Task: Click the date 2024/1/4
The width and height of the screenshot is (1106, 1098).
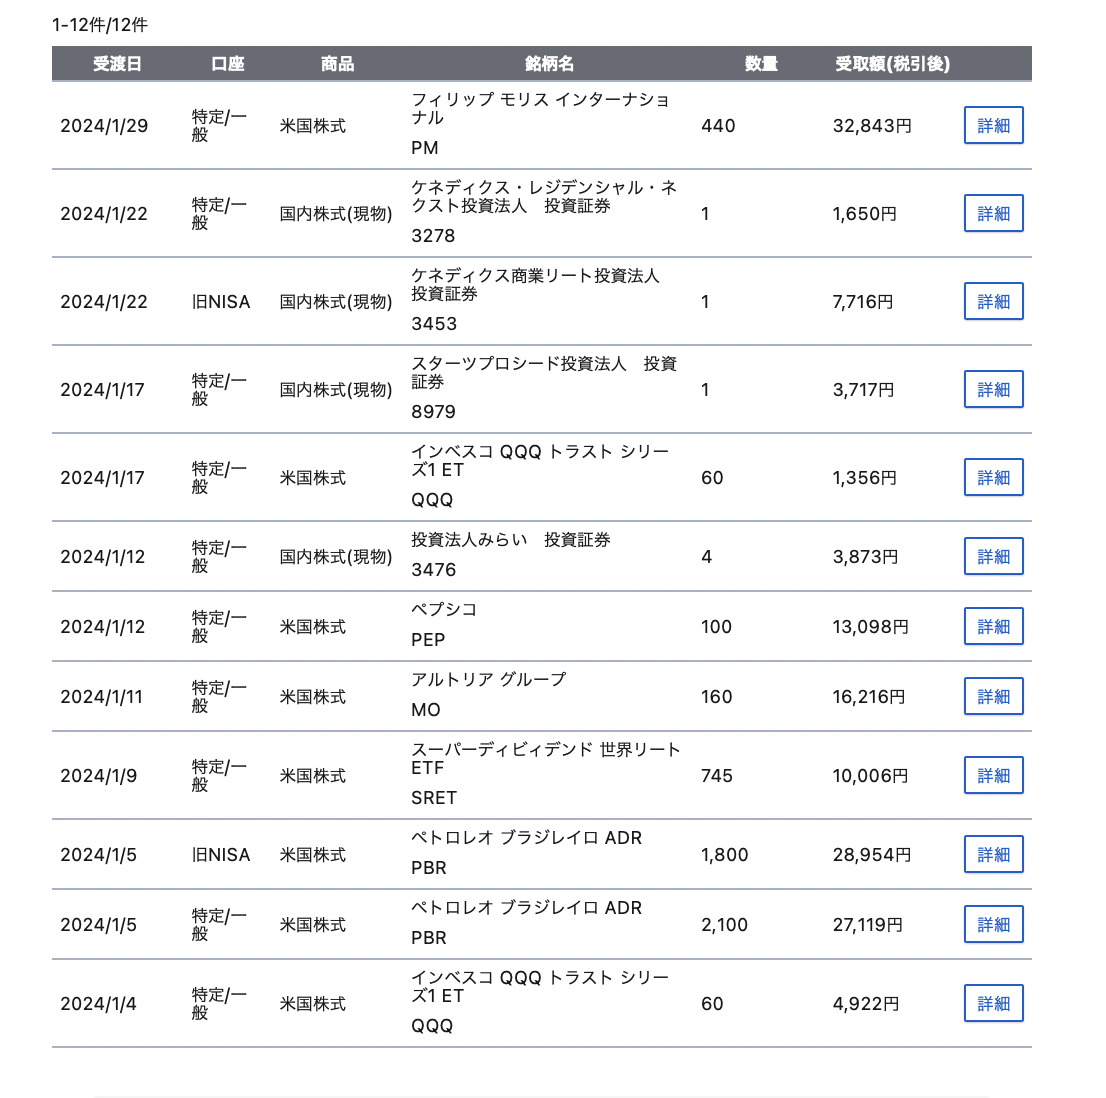Action: coord(99,1004)
